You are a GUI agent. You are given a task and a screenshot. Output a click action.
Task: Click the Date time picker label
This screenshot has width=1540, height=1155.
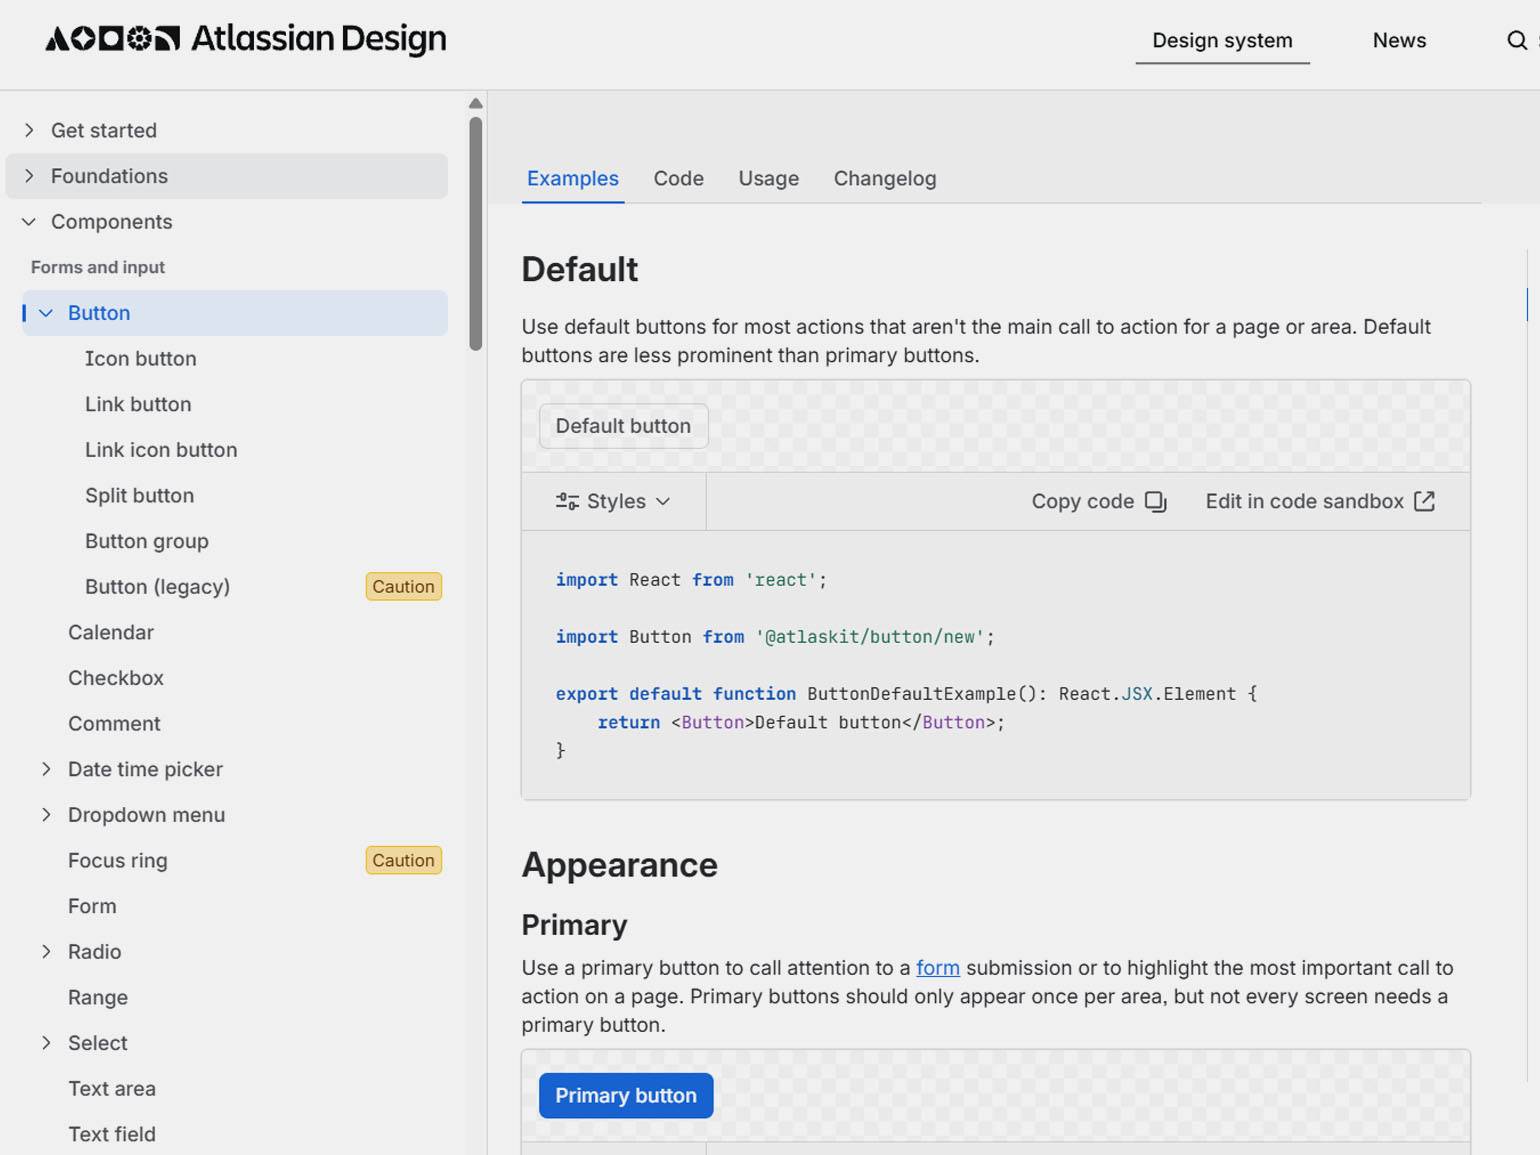tap(145, 769)
